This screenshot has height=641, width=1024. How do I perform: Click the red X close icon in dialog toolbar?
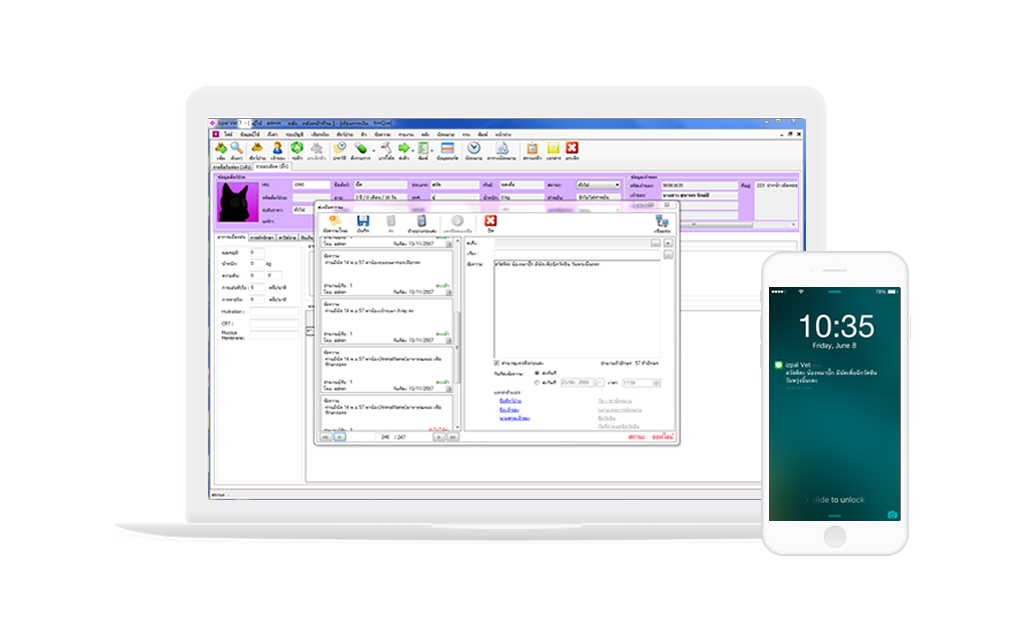[490, 221]
